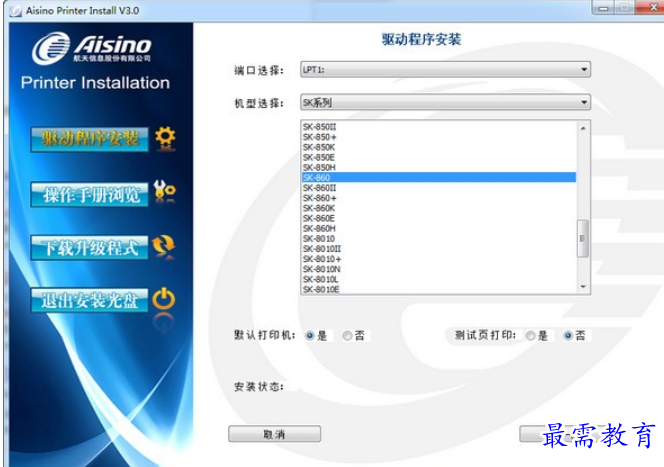Viewport: 664px width, 467px height.
Task: Select SK-850II in the model list
Action: pos(439,127)
